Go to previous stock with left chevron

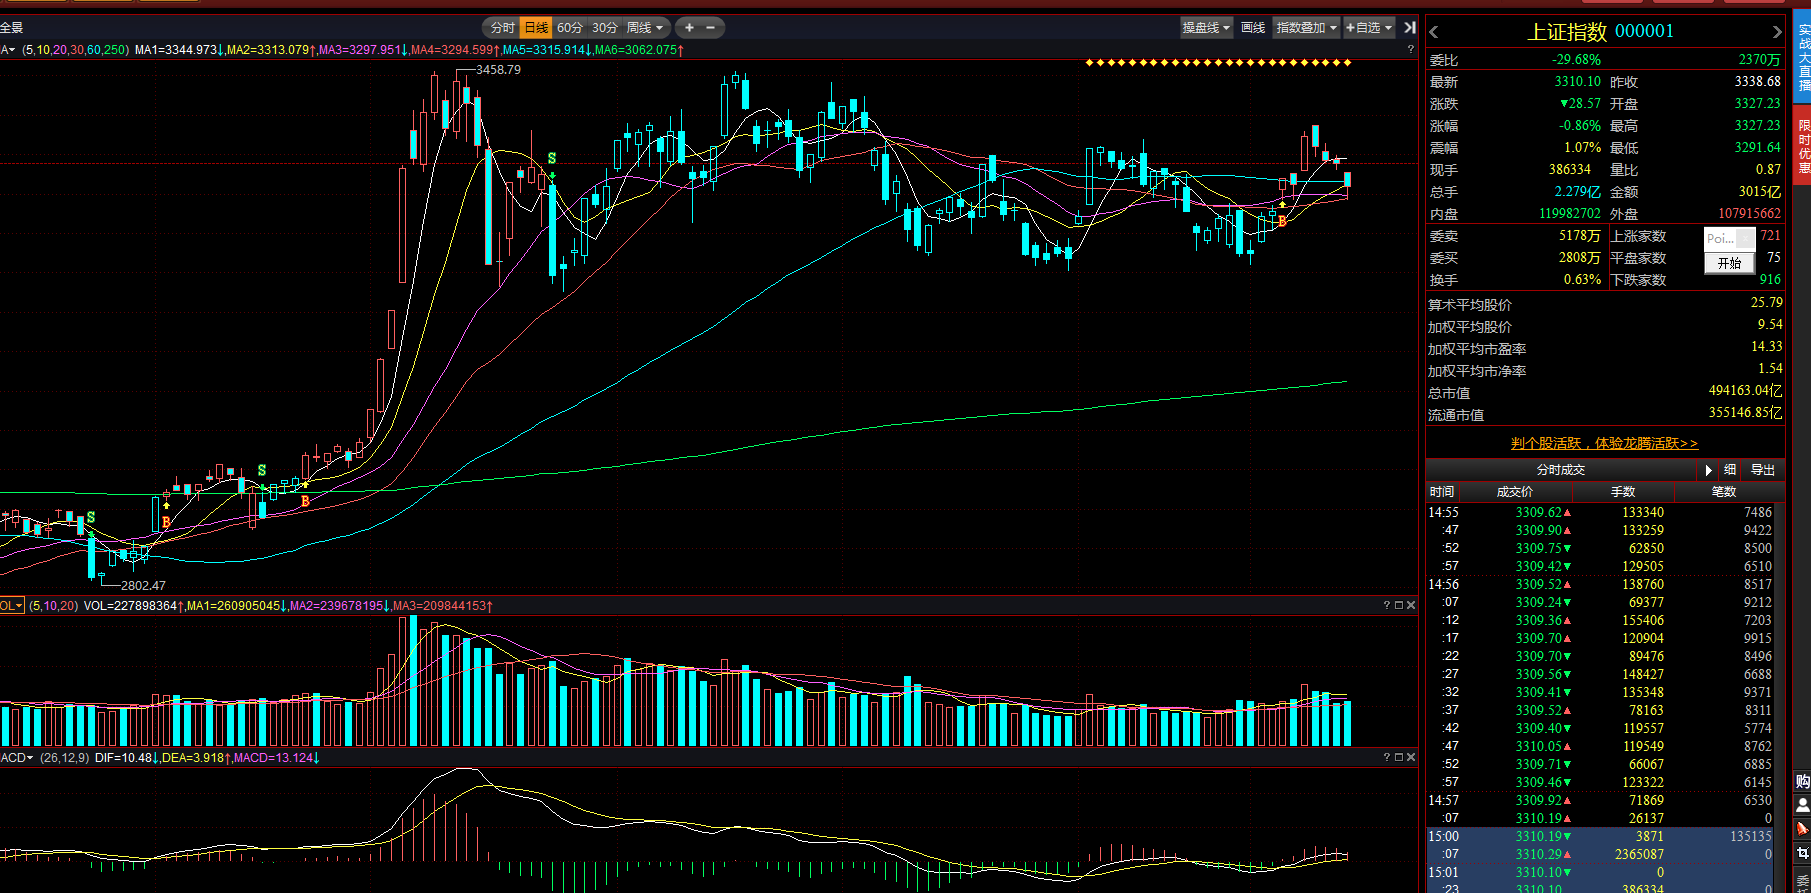click(x=1433, y=32)
